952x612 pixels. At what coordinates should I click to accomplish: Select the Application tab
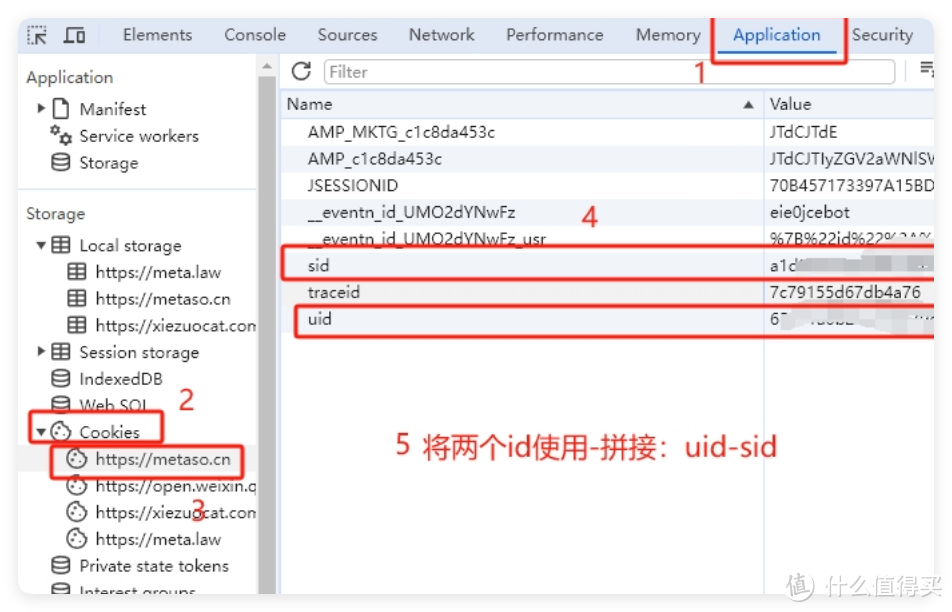(x=777, y=35)
